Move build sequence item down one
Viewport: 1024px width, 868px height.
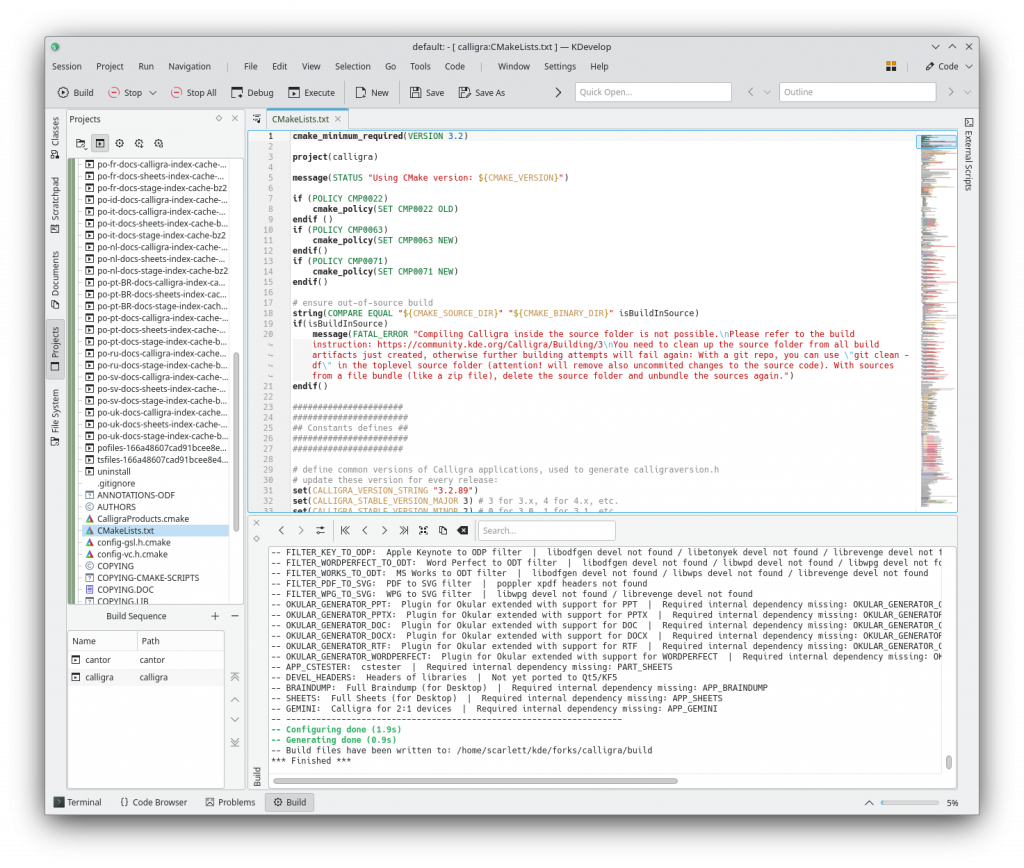point(235,720)
